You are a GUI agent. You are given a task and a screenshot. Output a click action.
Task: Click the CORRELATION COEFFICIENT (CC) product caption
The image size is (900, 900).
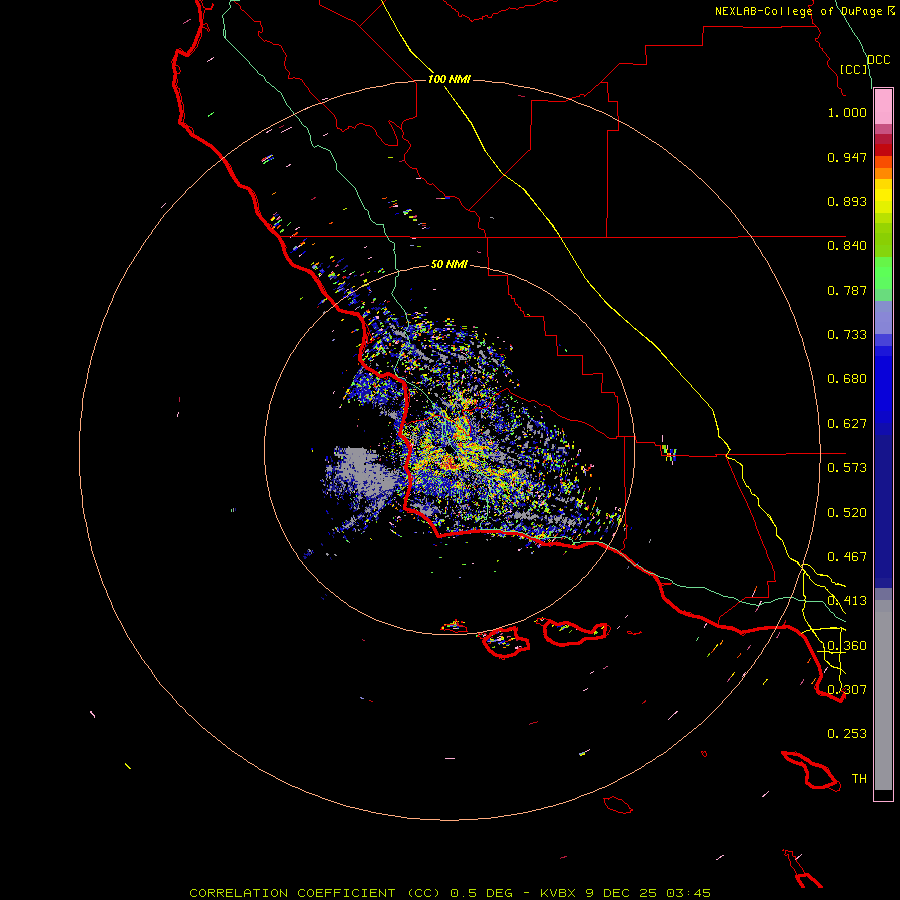[x=315, y=893]
